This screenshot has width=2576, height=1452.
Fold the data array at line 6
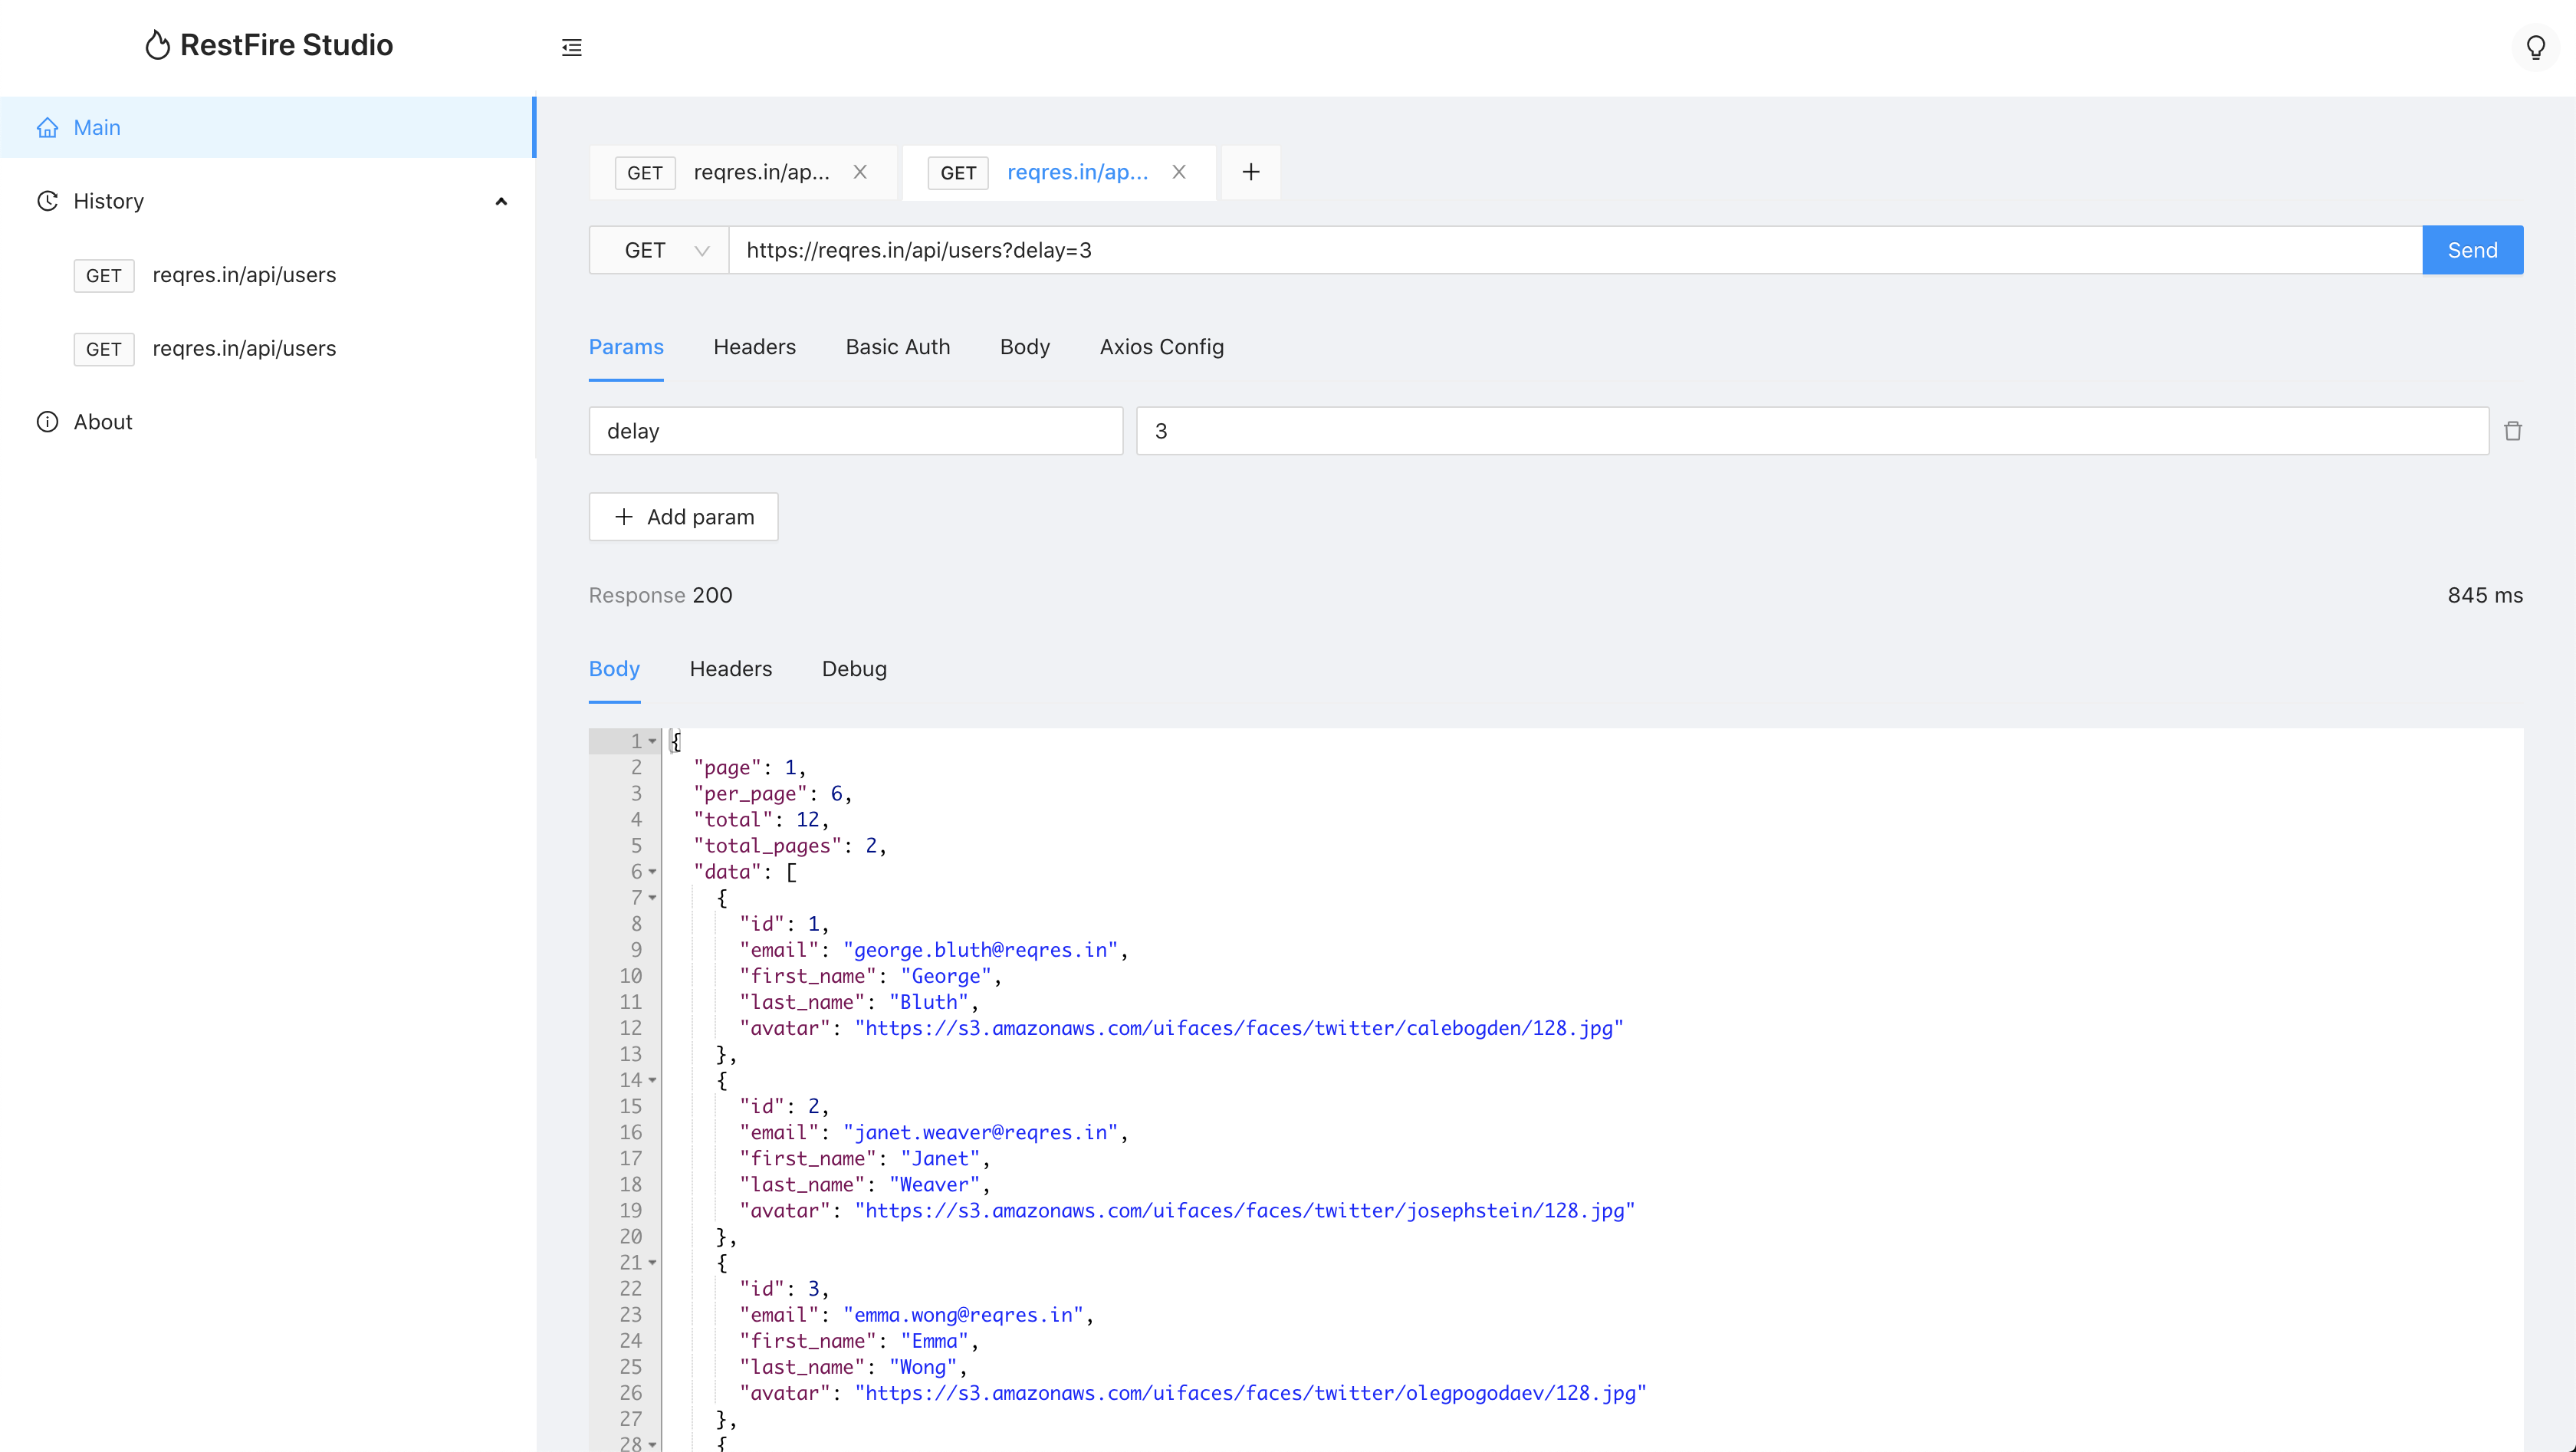pyautogui.click(x=652, y=872)
